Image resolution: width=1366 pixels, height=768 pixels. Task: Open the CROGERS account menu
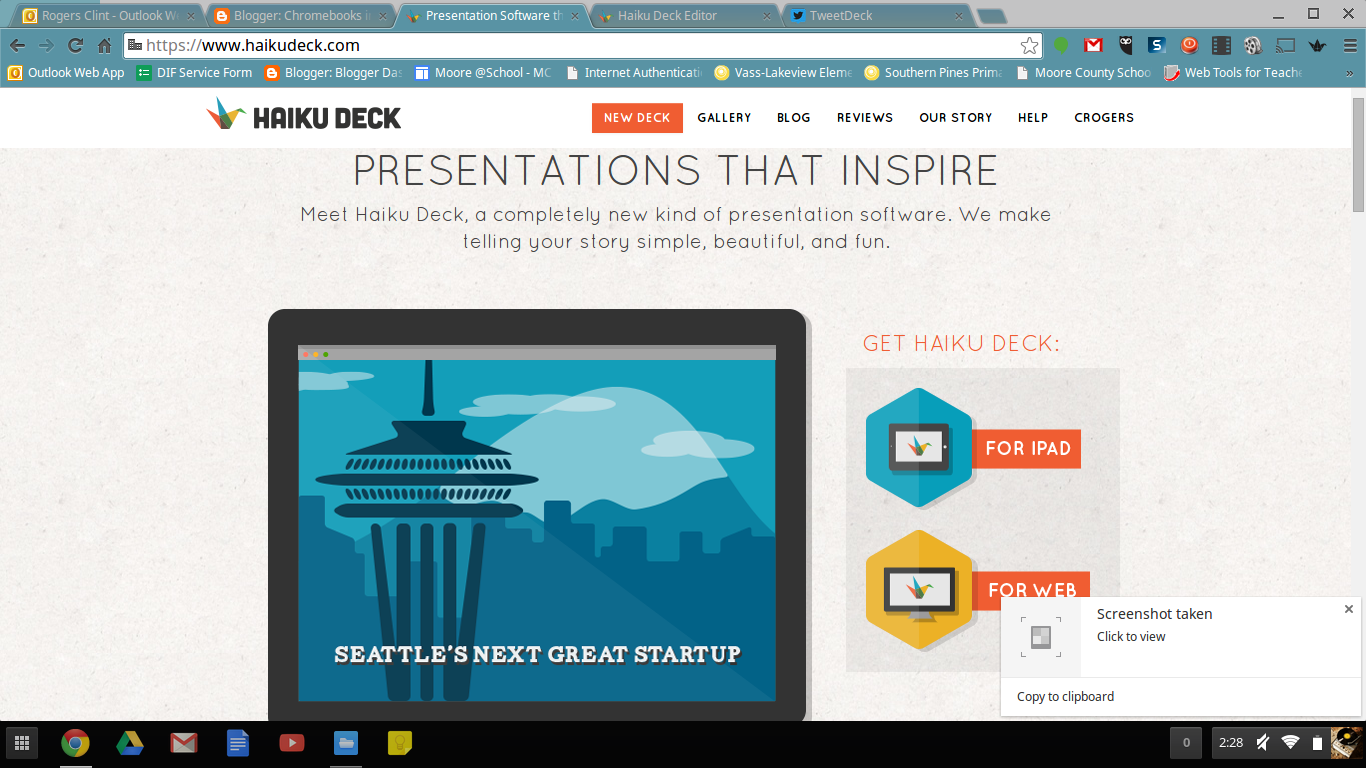click(1104, 118)
